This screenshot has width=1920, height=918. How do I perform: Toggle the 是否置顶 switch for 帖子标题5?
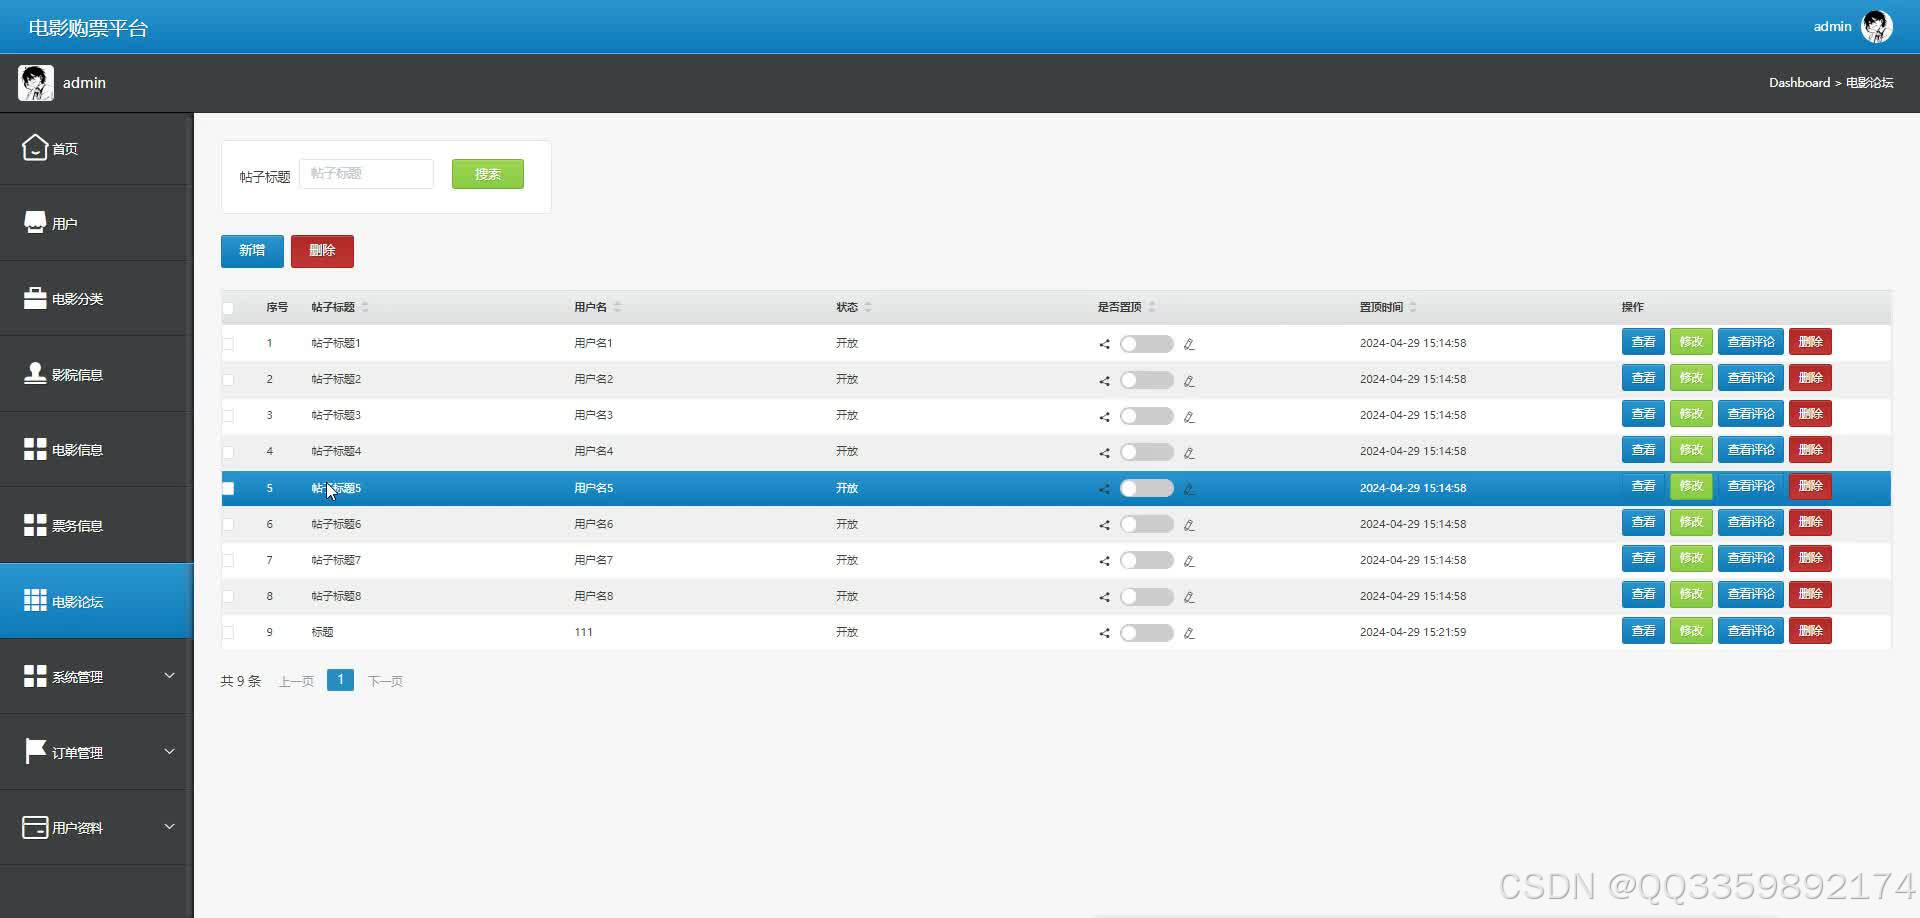coord(1146,488)
